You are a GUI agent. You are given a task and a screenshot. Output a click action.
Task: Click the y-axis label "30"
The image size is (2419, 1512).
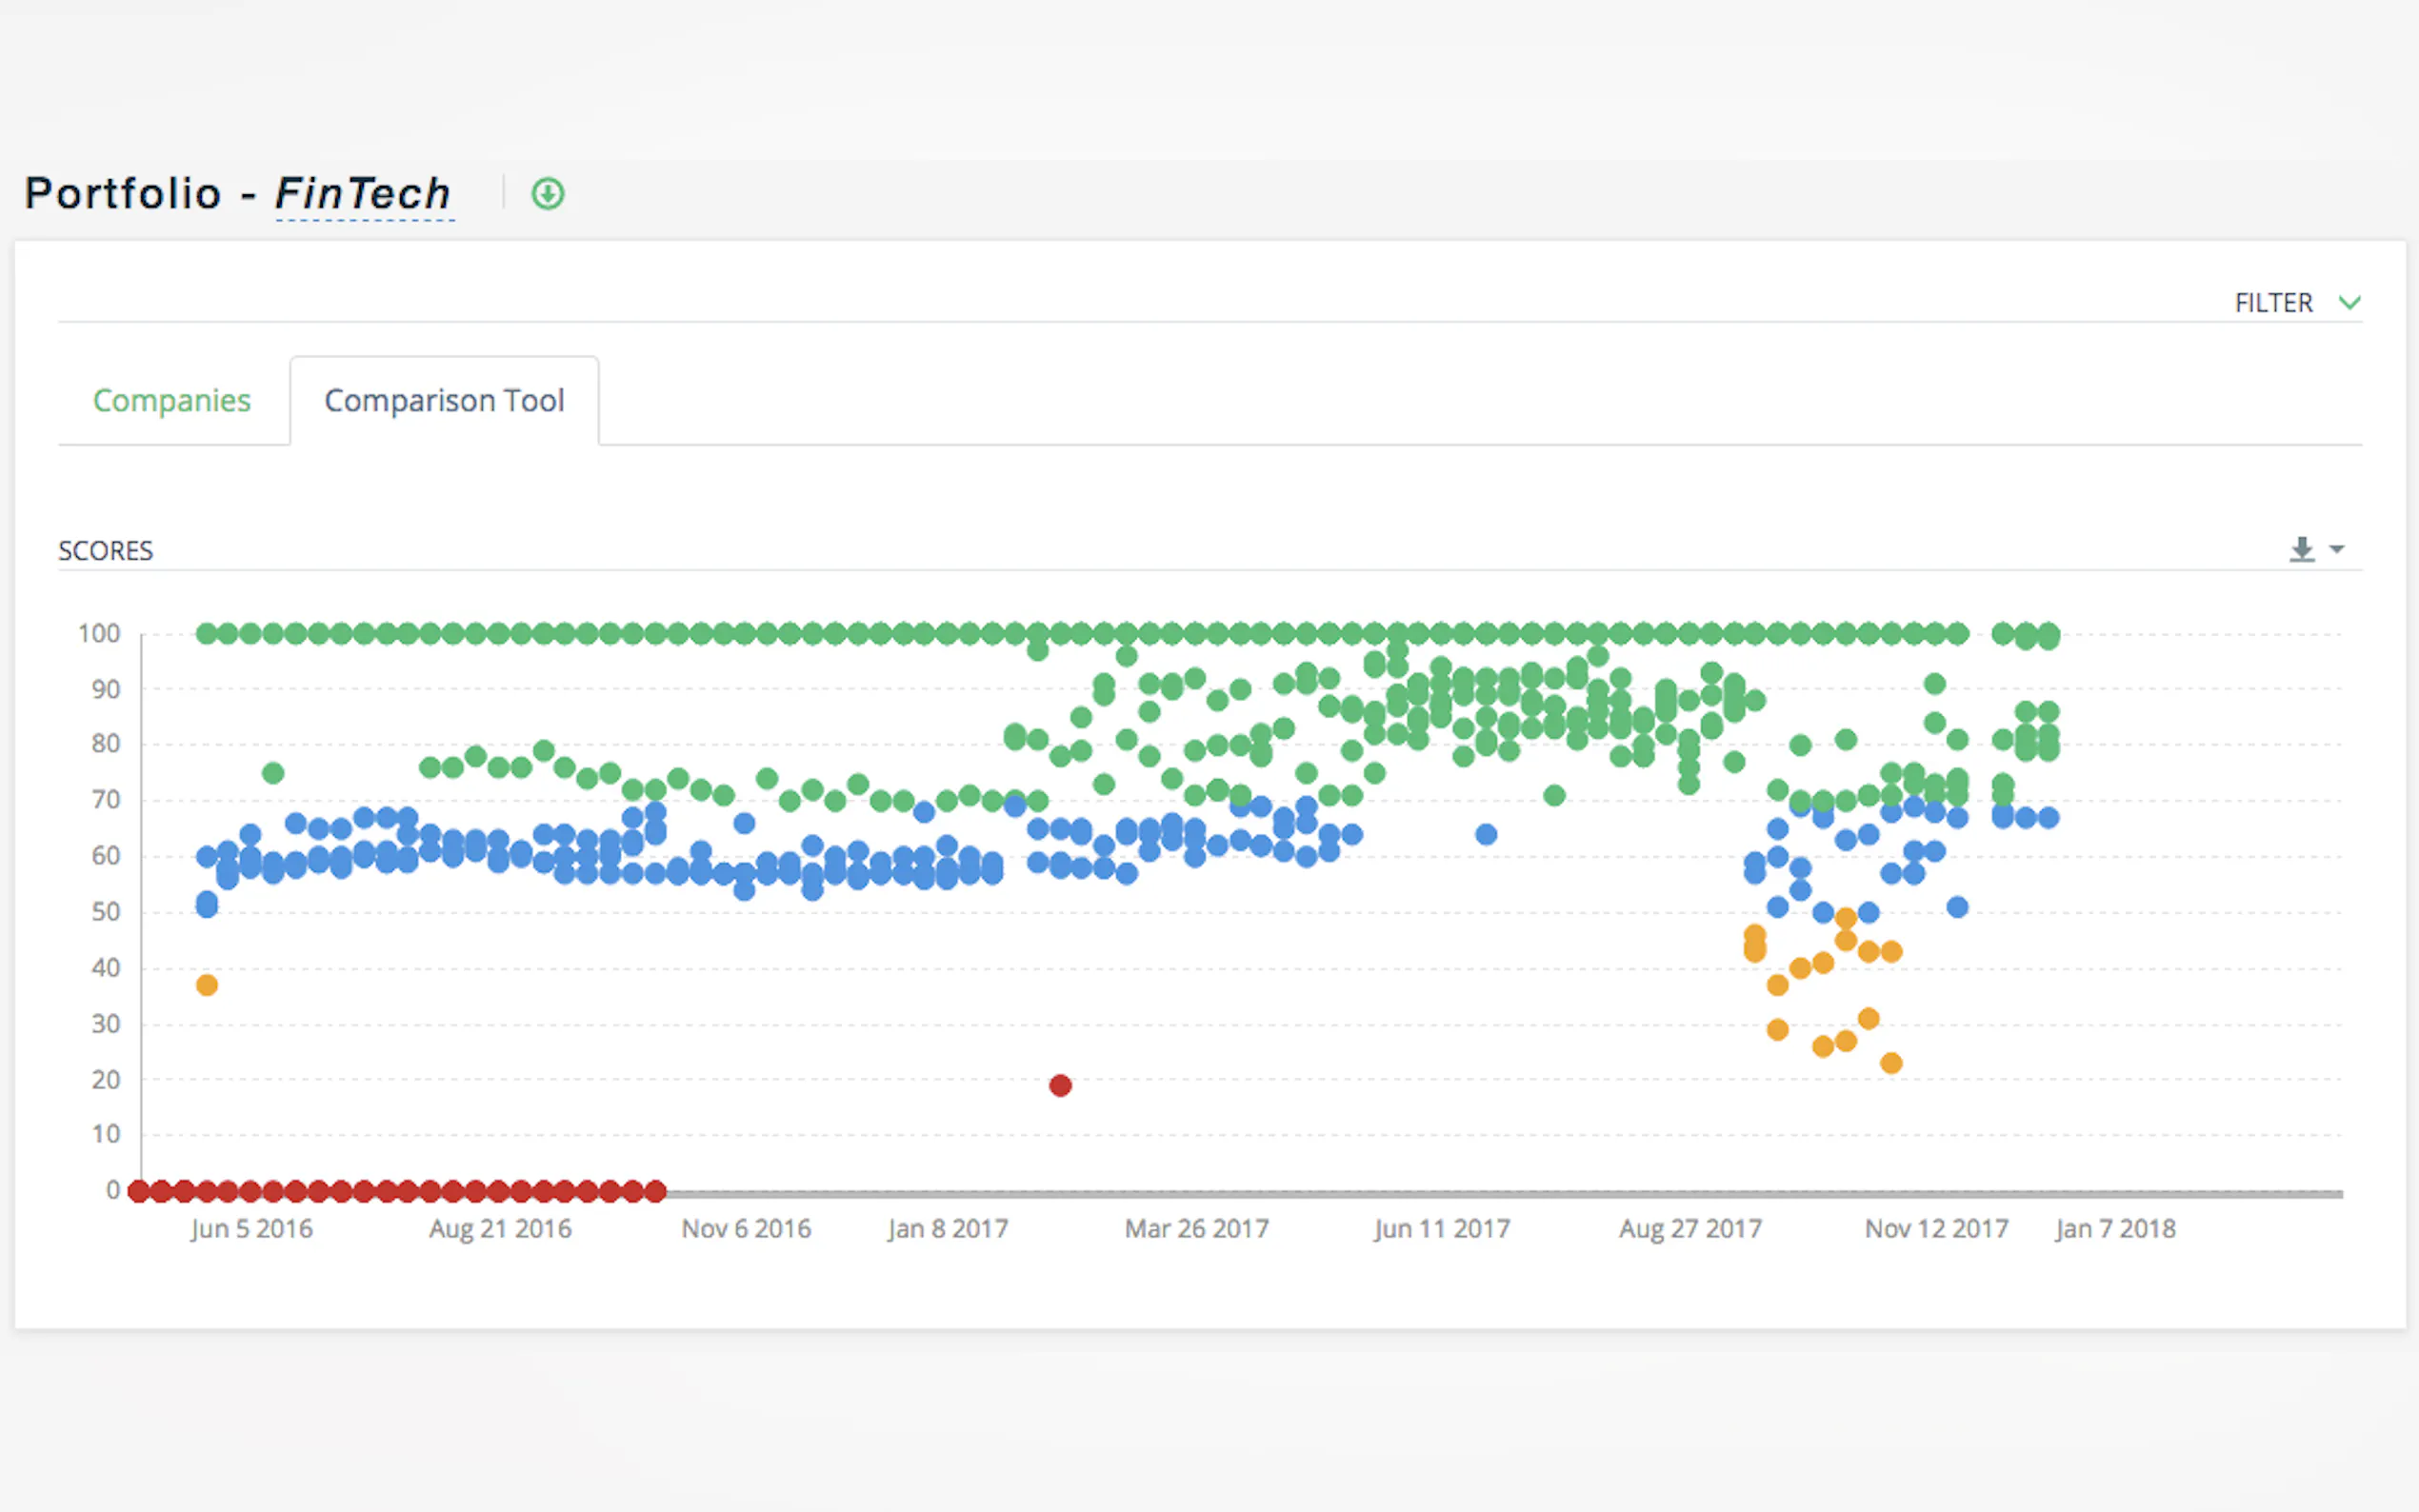point(106,1024)
